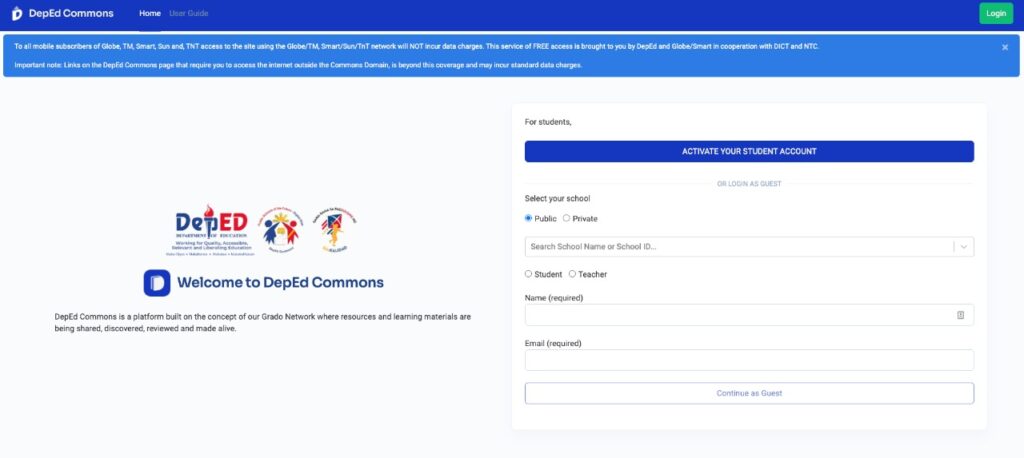Click the DepEd Commons logo icon in navbar
The height and width of the screenshot is (458, 1024).
[17, 13]
